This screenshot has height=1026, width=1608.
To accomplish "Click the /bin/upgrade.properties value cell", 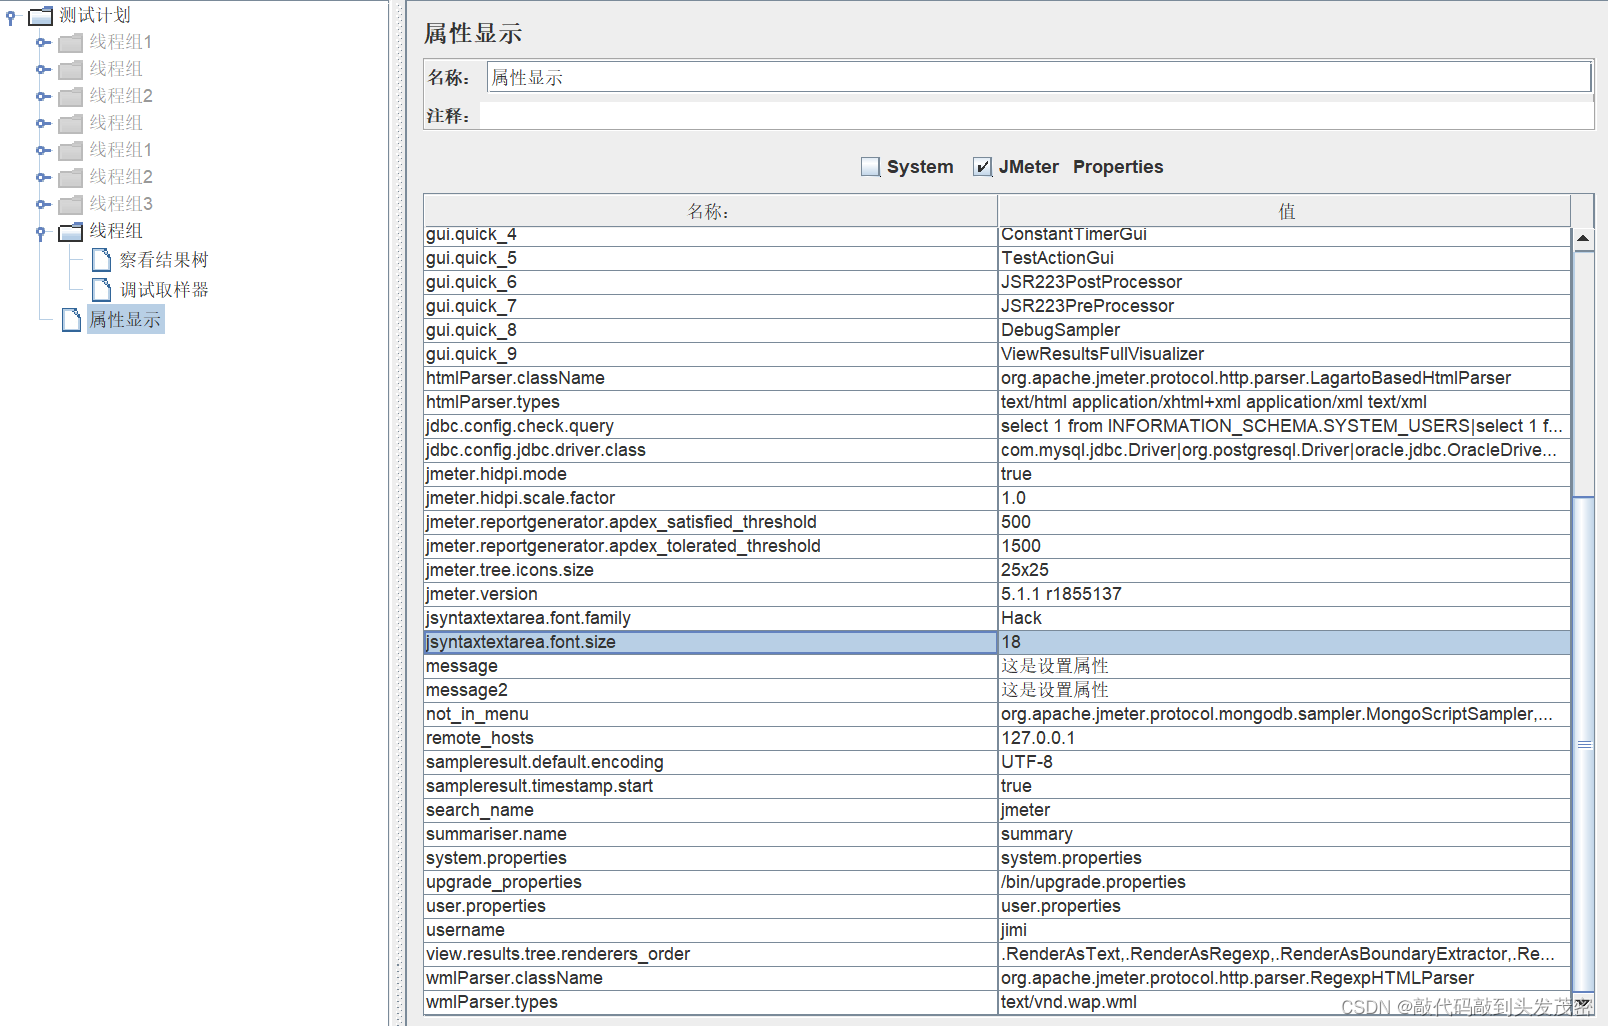I will pos(1284,882).
